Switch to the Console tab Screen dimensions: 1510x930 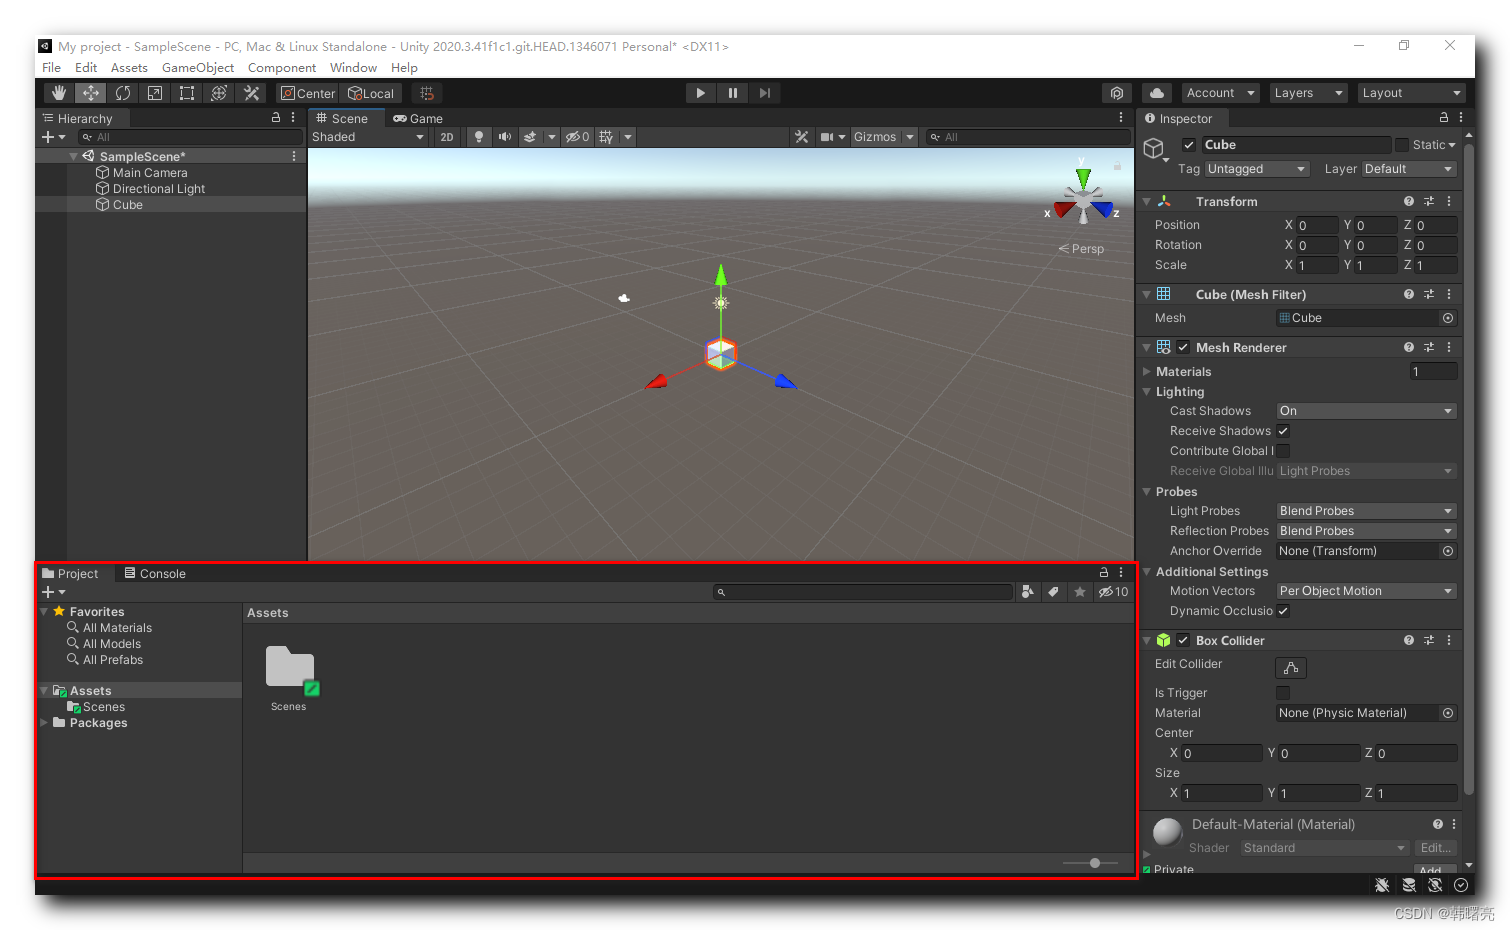click(155, 574)
